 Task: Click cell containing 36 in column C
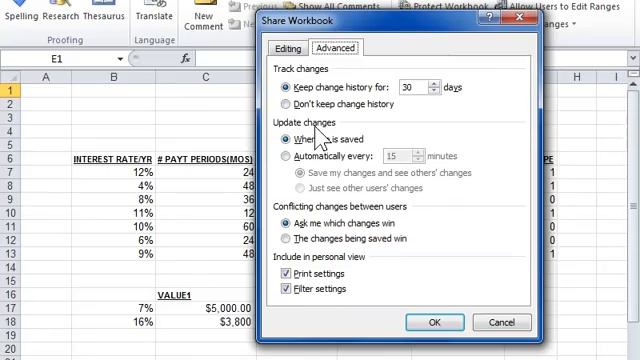[x=206, y=199]
